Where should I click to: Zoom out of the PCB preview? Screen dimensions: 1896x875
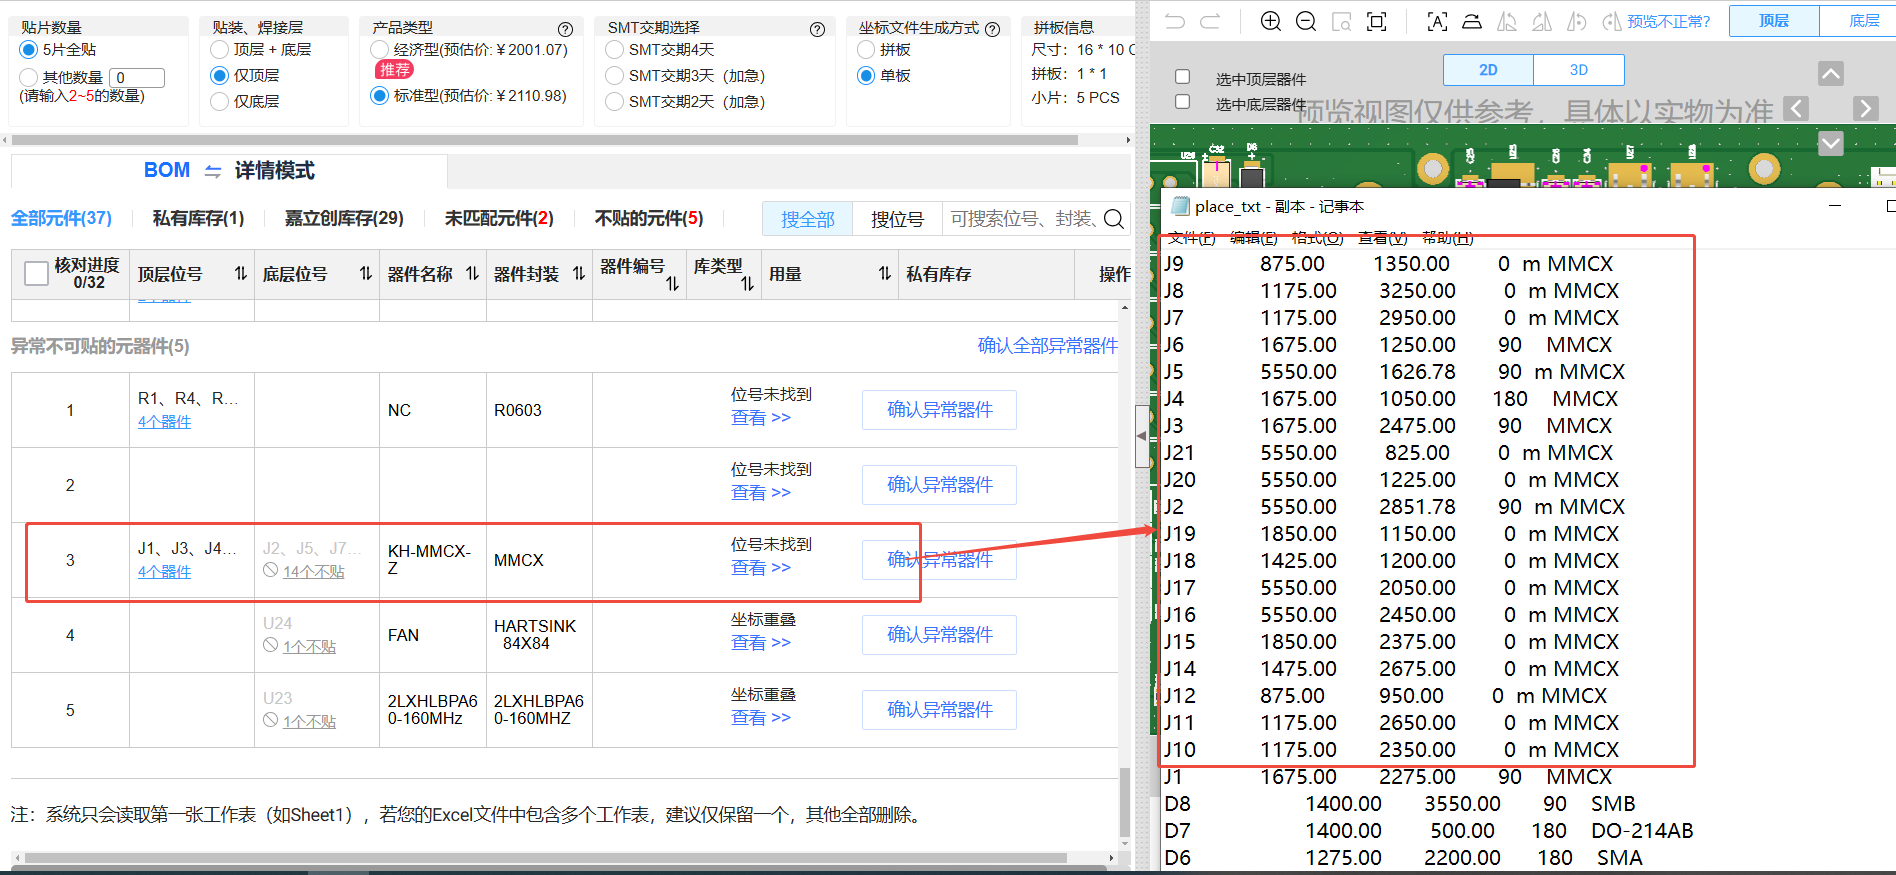coord(1306,21)
